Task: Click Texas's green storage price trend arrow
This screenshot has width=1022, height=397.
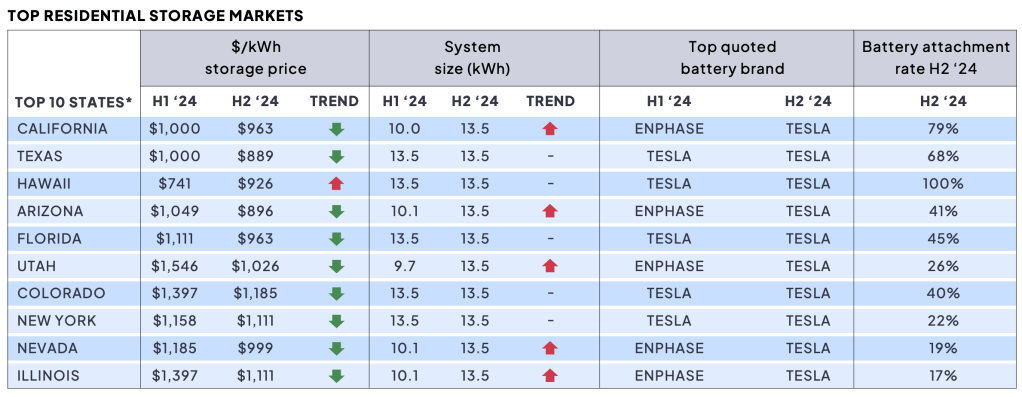Action: click(x=336, y=156)
